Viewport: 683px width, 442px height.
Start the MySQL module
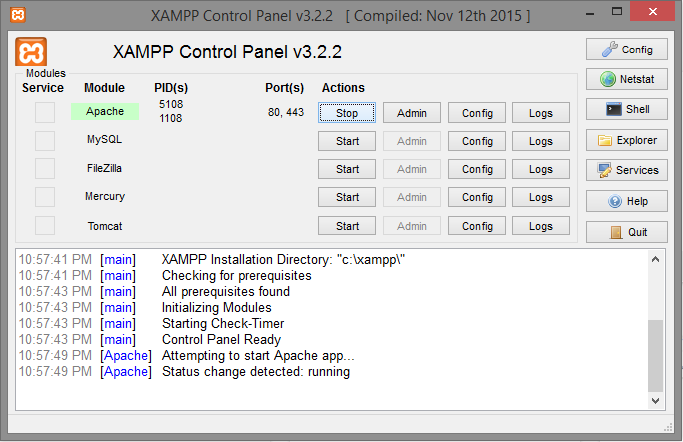click(x=347, y=141)
